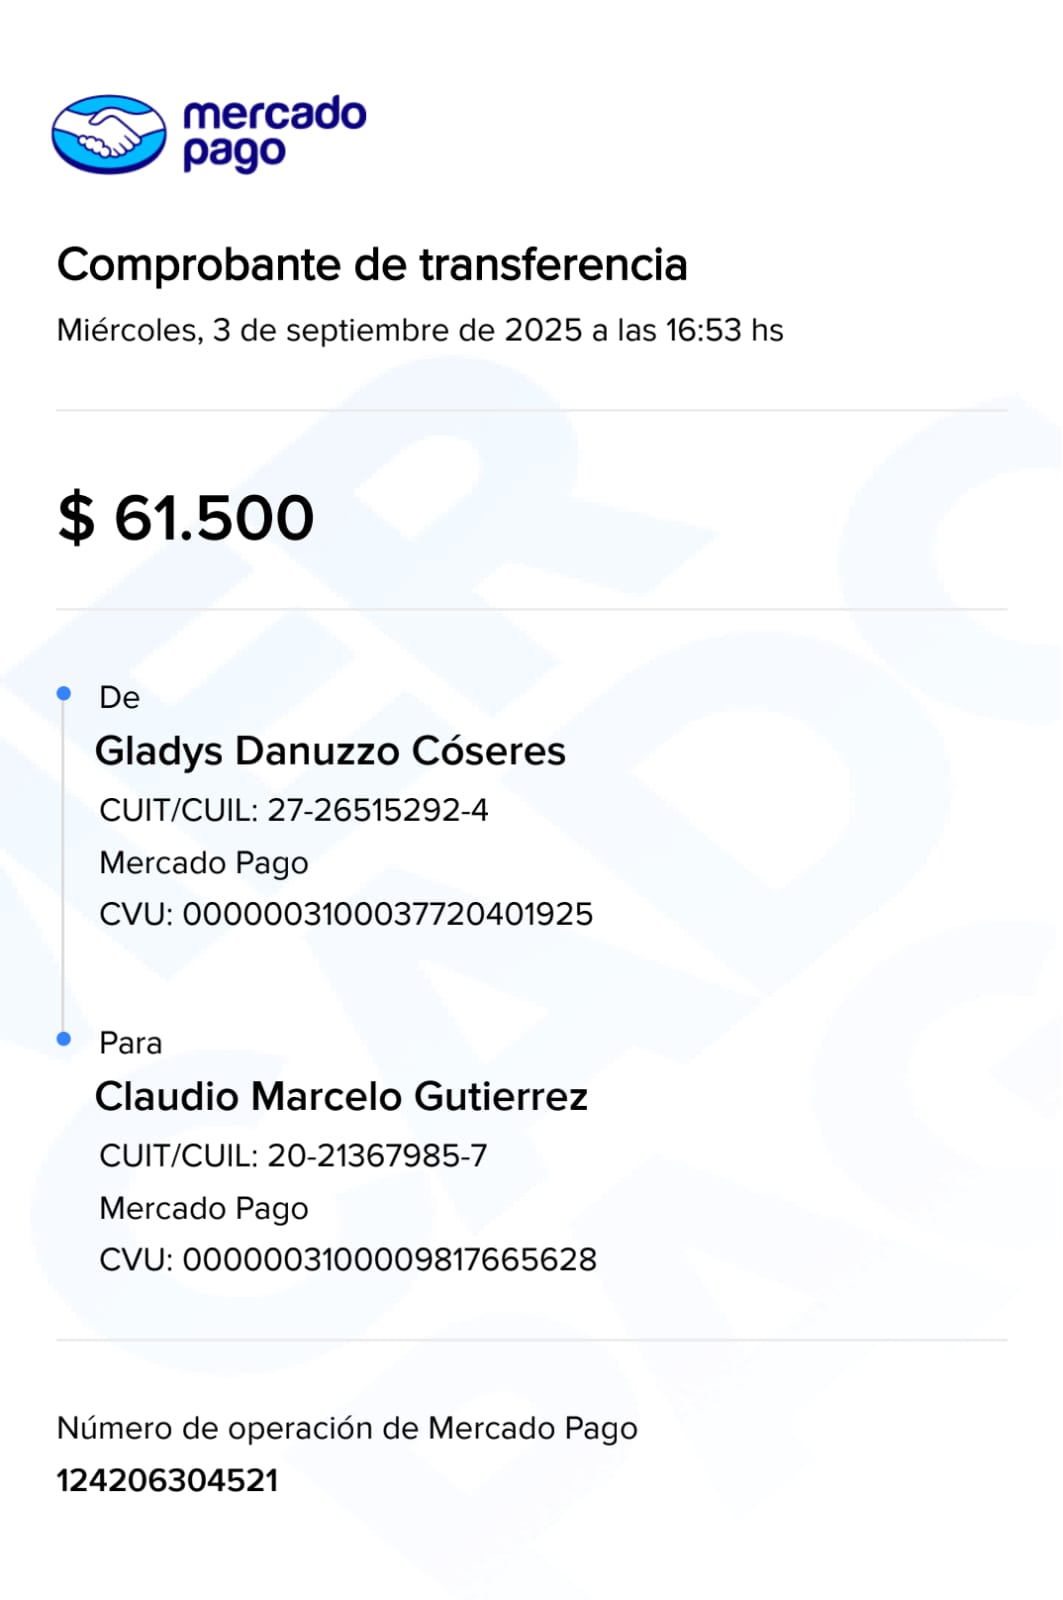Click the vertical line connecting De and Para
1063x1600 pixels.
(x=64, y=866)
